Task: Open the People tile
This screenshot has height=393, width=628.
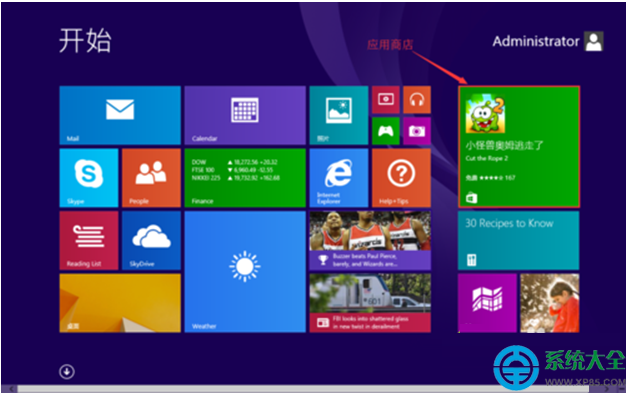Action: pyautogui.click(x=151, y=178)
